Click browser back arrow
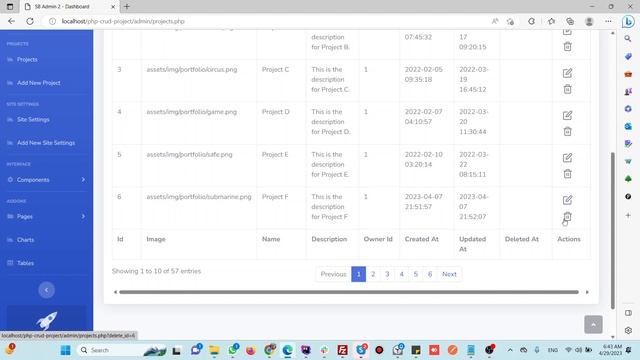This screenshot has height=360, width=640. pos(11,21)
